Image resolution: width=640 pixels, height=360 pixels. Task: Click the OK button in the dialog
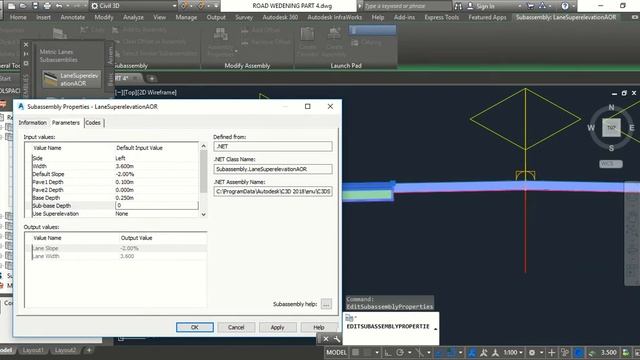click(195, 327)
